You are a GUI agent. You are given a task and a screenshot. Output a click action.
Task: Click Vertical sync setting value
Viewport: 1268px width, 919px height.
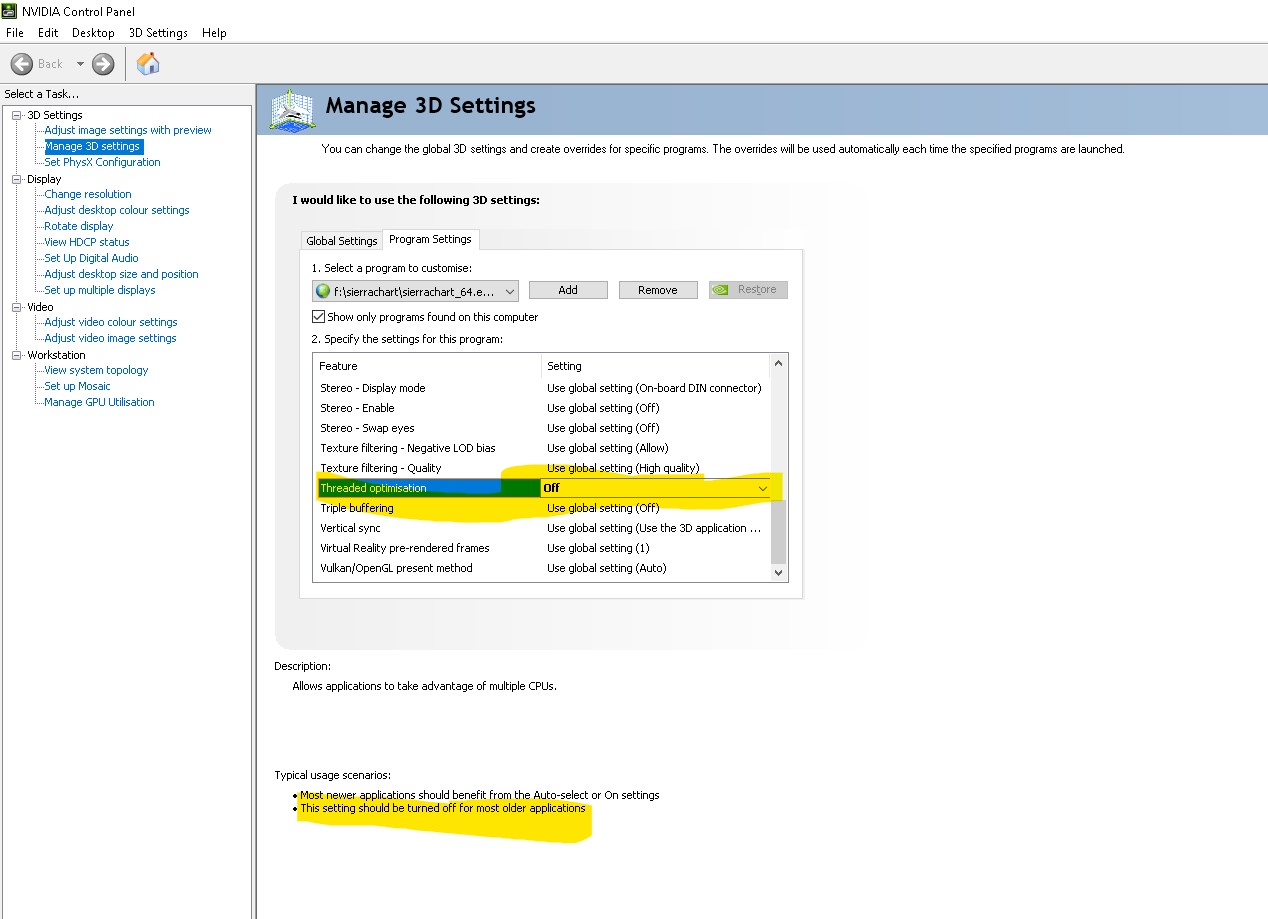click(655, 528)
